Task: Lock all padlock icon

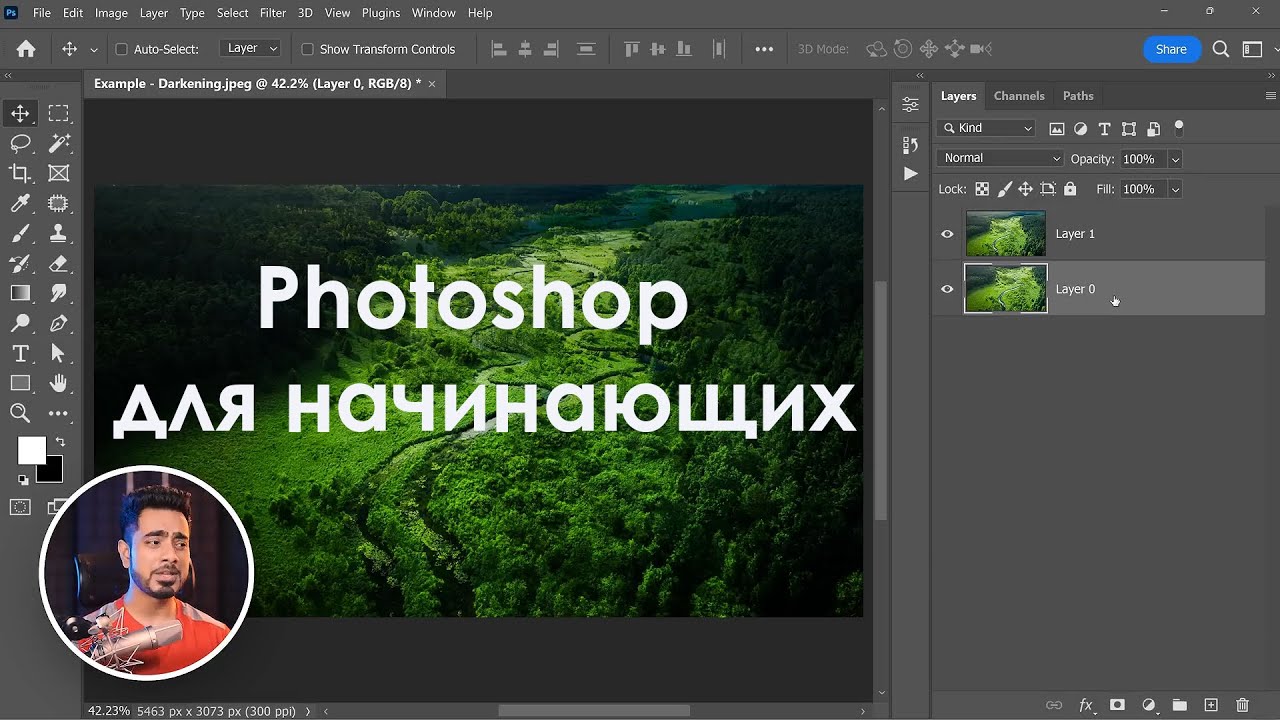Action: (x=1070, y=189)
